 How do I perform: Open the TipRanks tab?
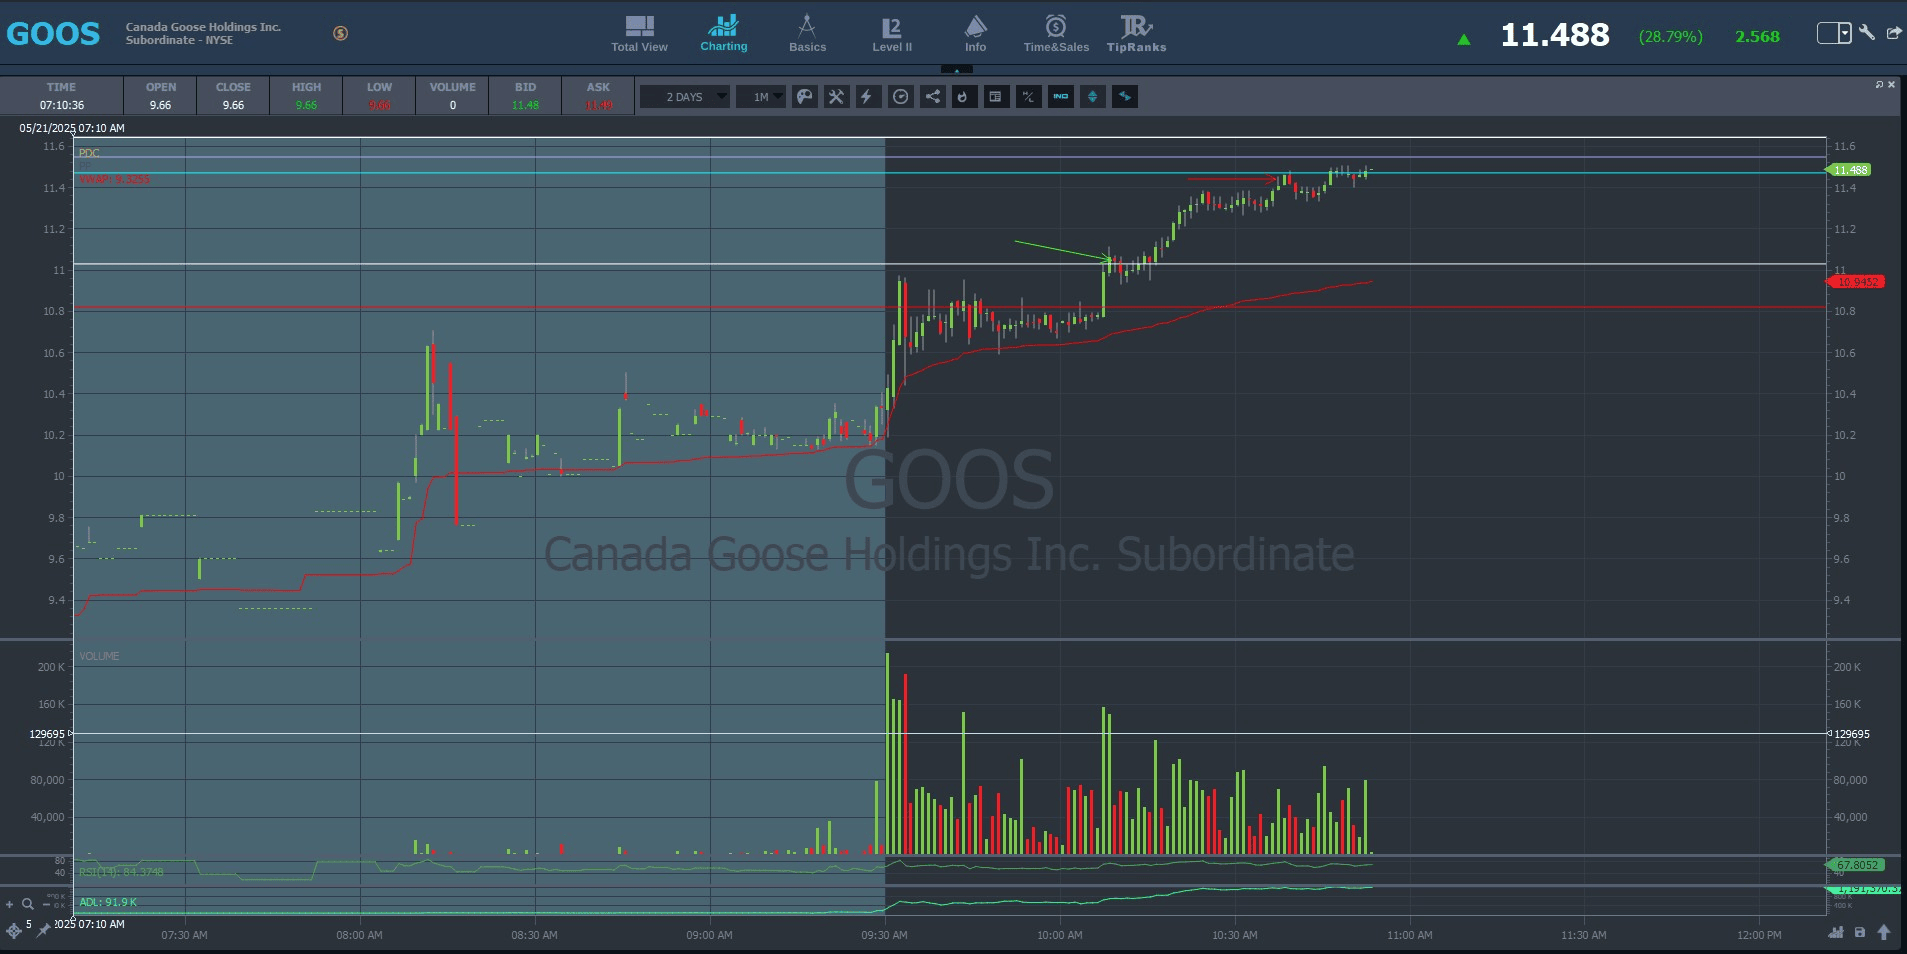(x=1136, y=33)
